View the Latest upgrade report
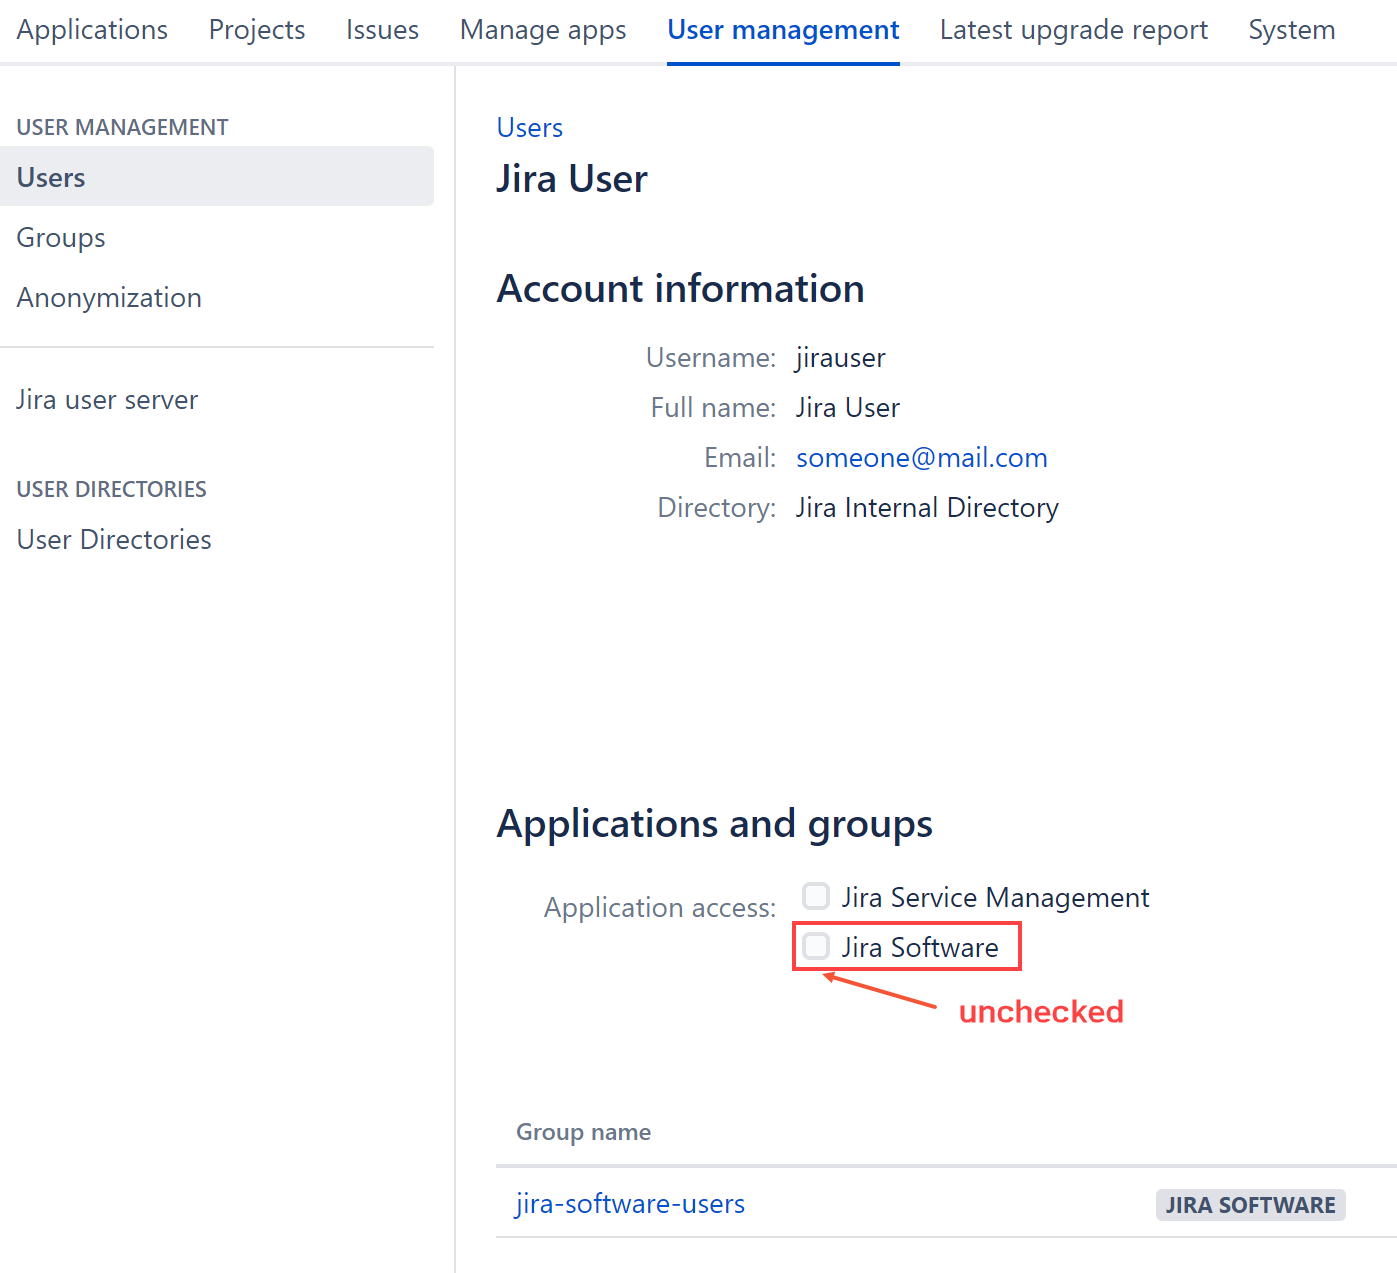The height and width of the screenshot is (1273, 1397). click(x=1073, y=29)
